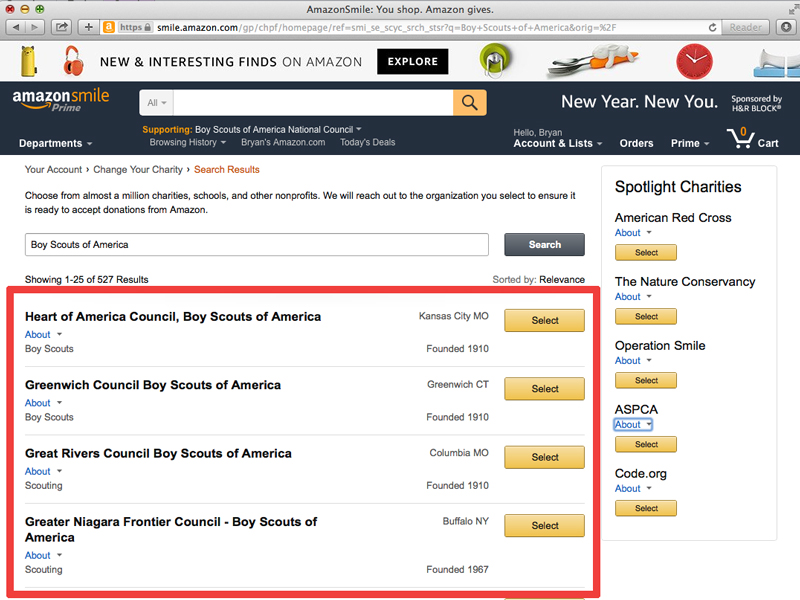Click the orange magnifier search button
The height and width of the screenshot is (600, 800).
pos(469,103)
